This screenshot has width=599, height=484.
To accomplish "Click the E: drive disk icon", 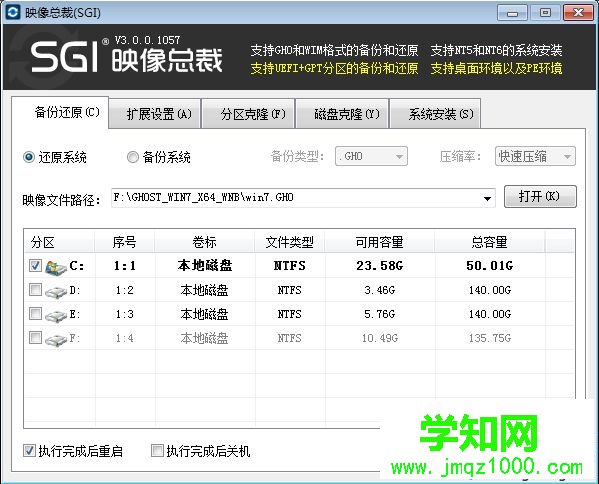I will point(56,316).
